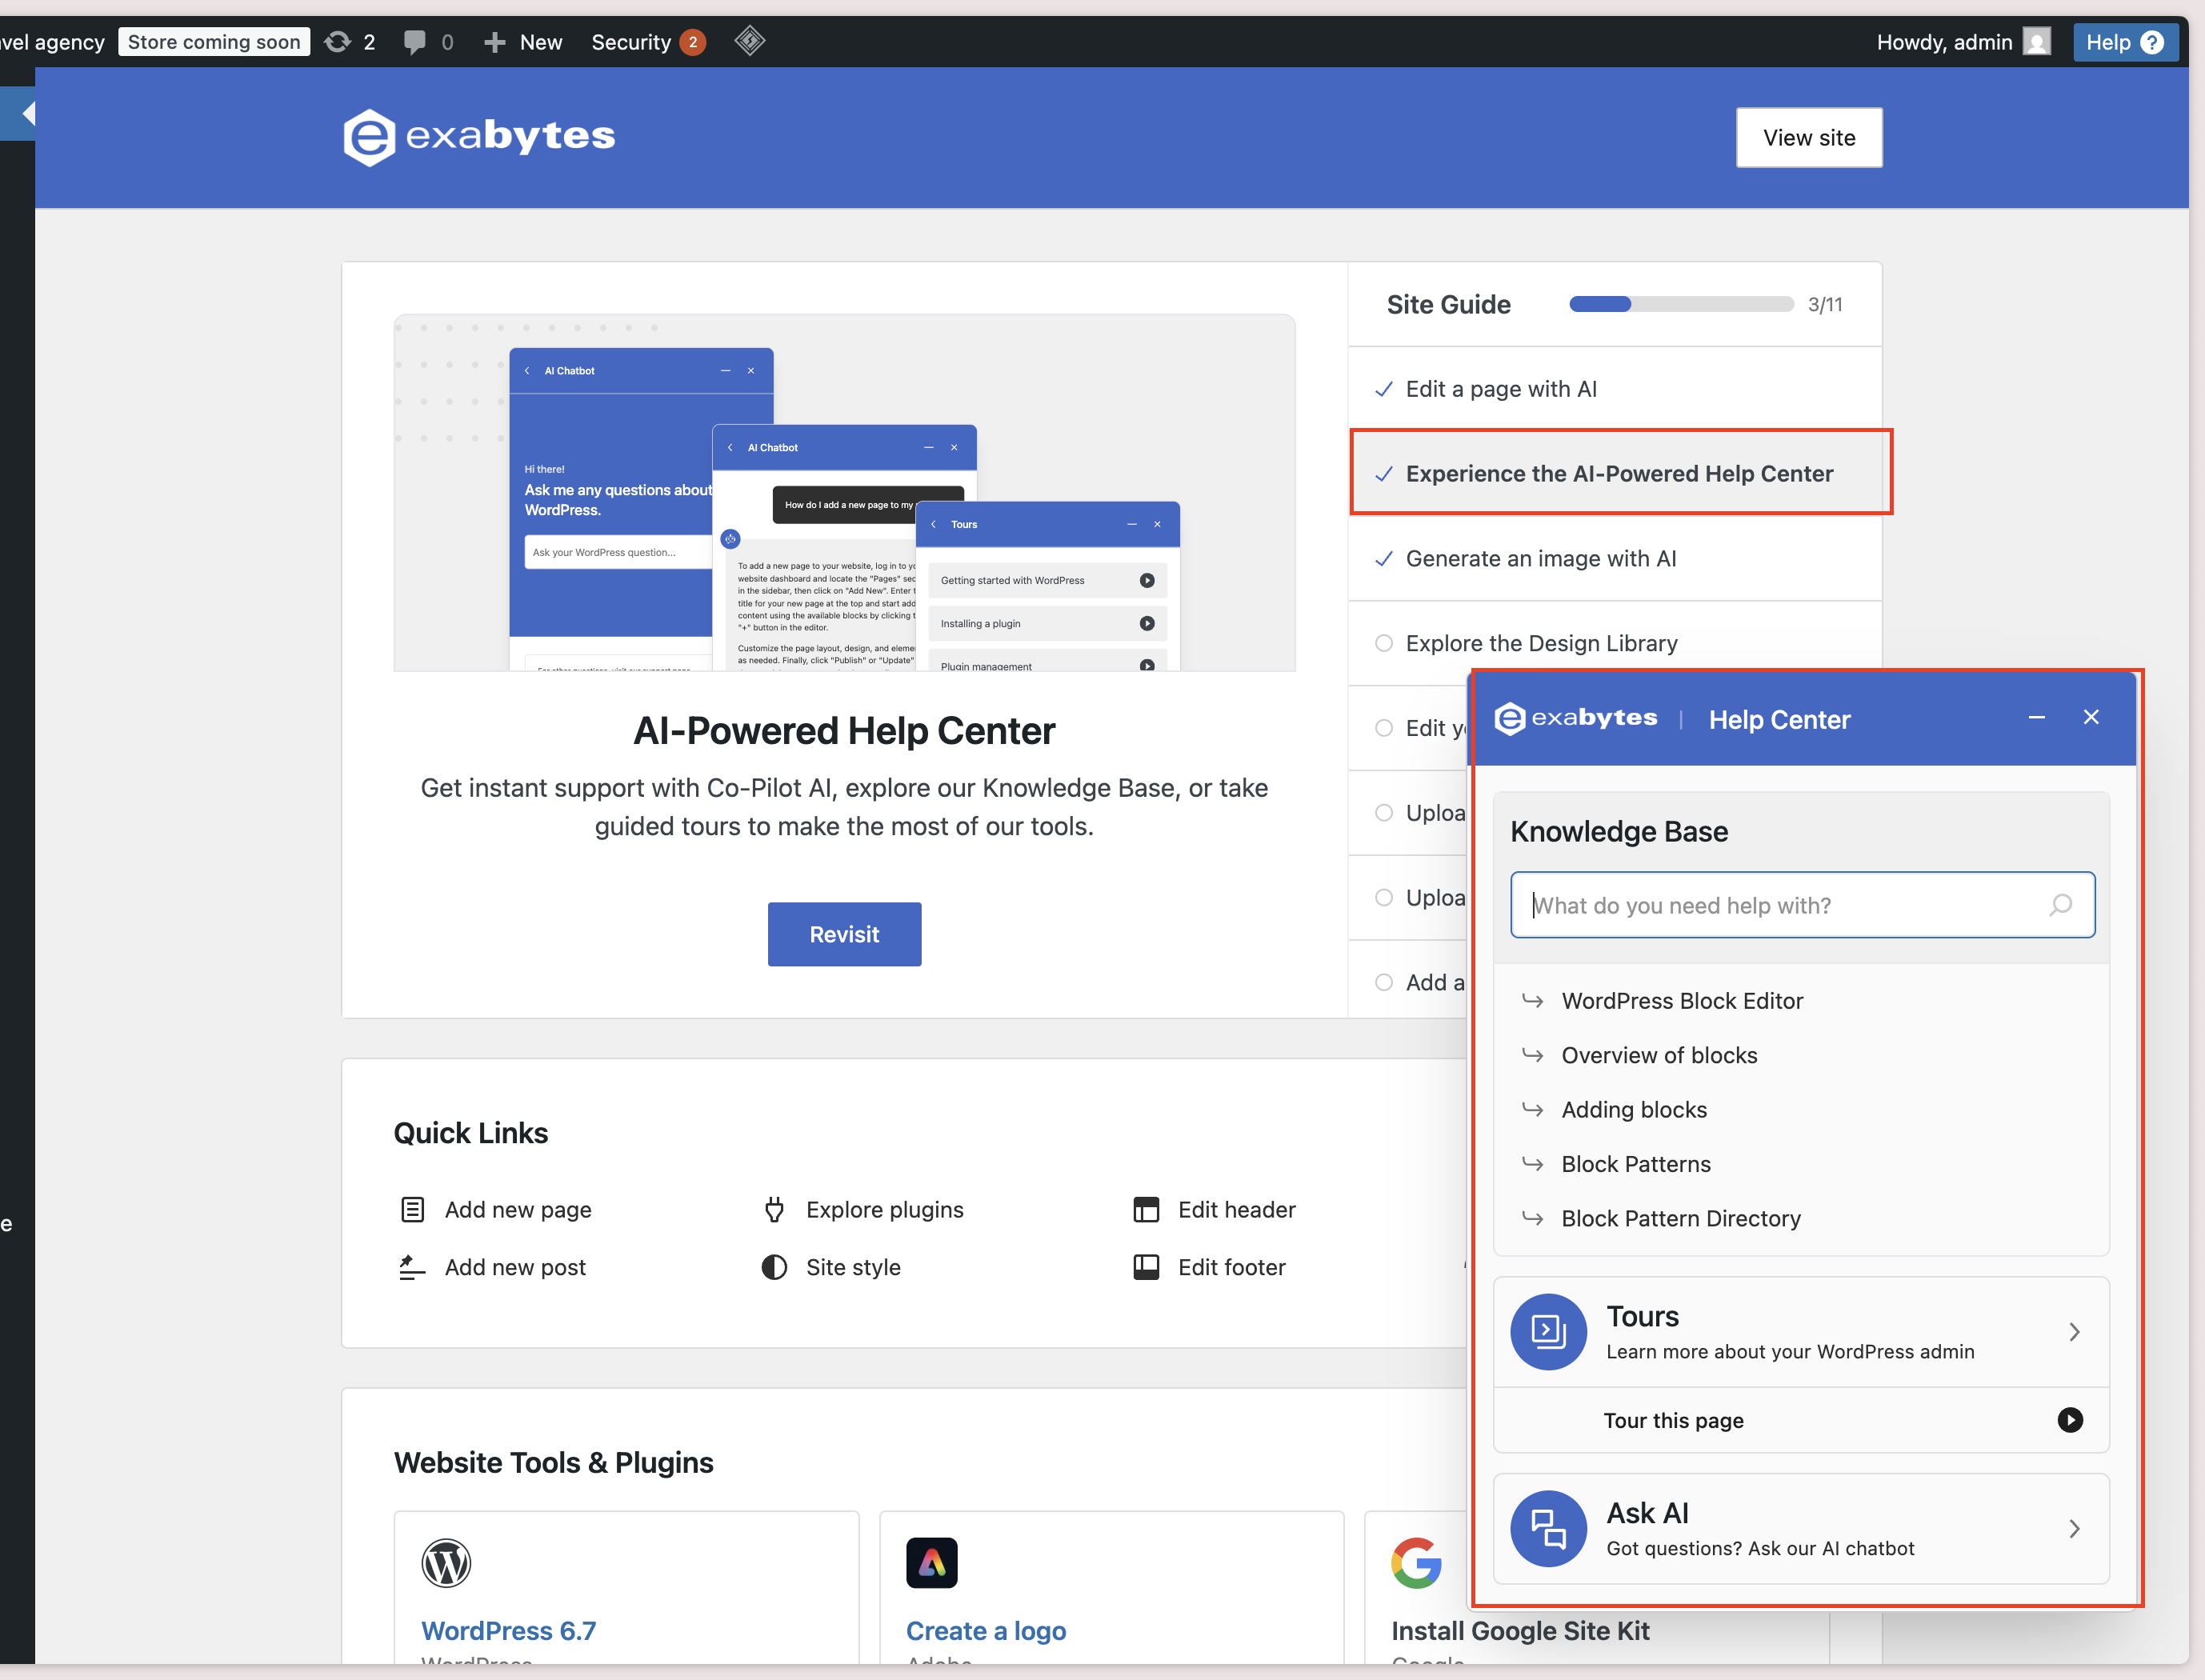This screenshot has width=2205, height=1680.
Task: Click the Ask AI chat icon
Action: (x=1547, y=1528)
